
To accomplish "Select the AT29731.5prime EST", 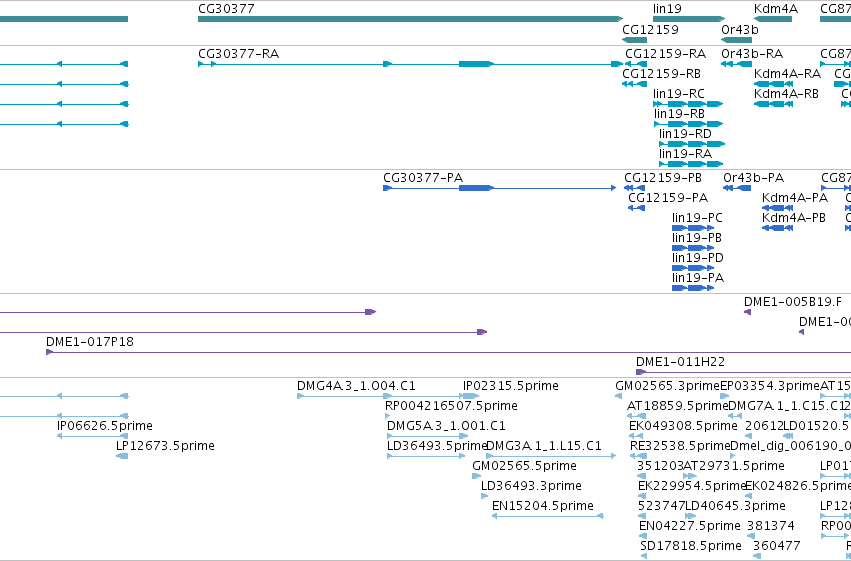I will [x=689, y=477].
